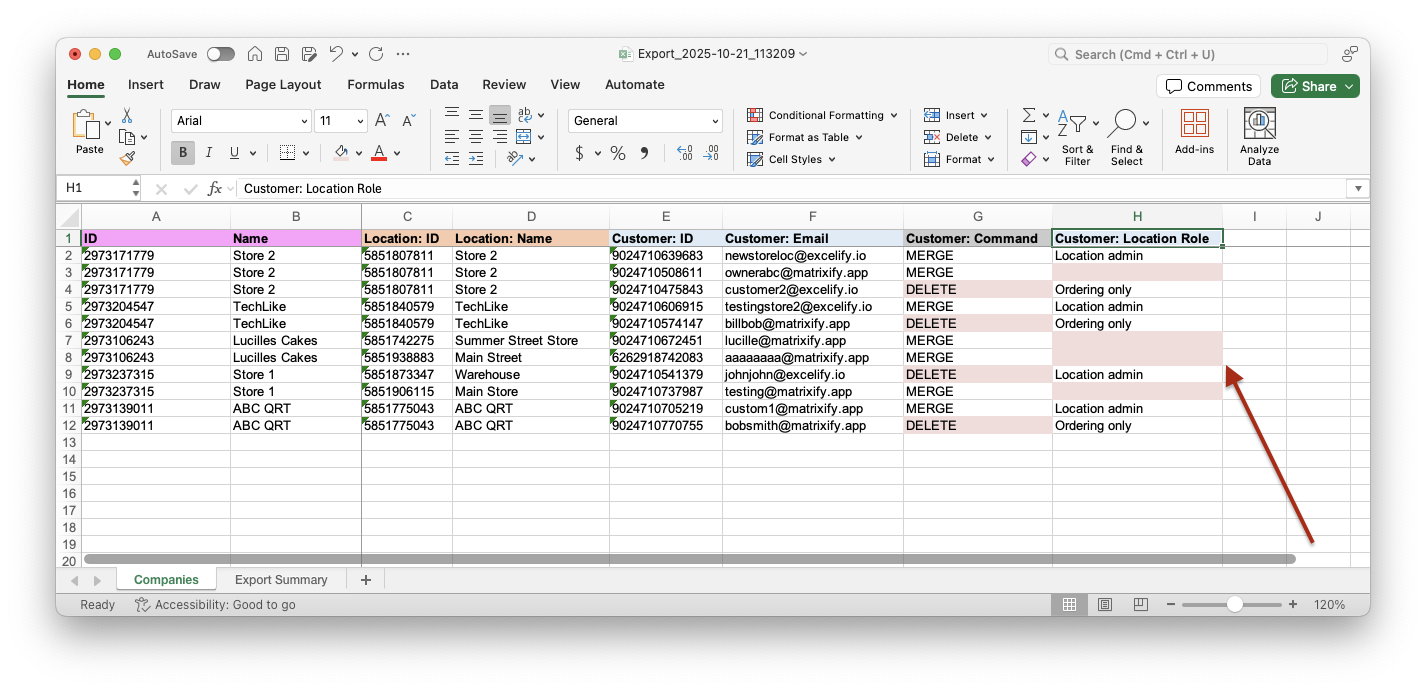Open the Add-ins icon

(x=1194, y=125)
